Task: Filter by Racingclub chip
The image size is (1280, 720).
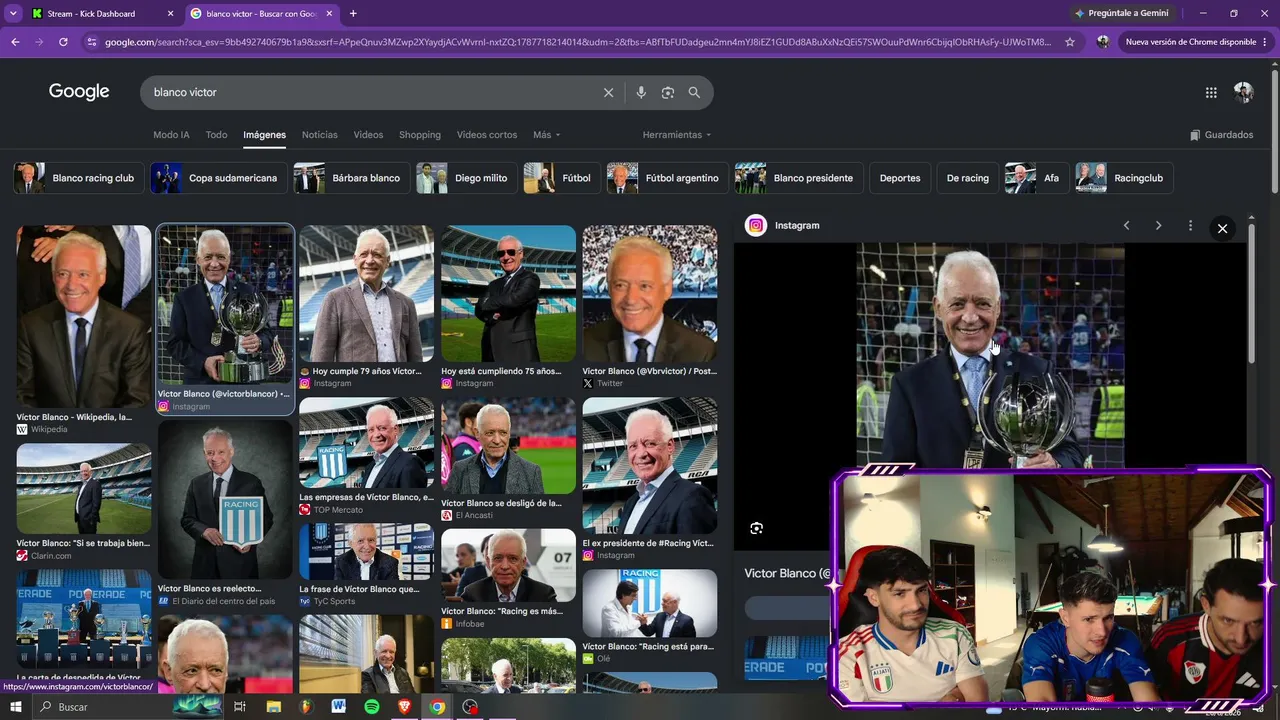Action: click(1125, 178)
